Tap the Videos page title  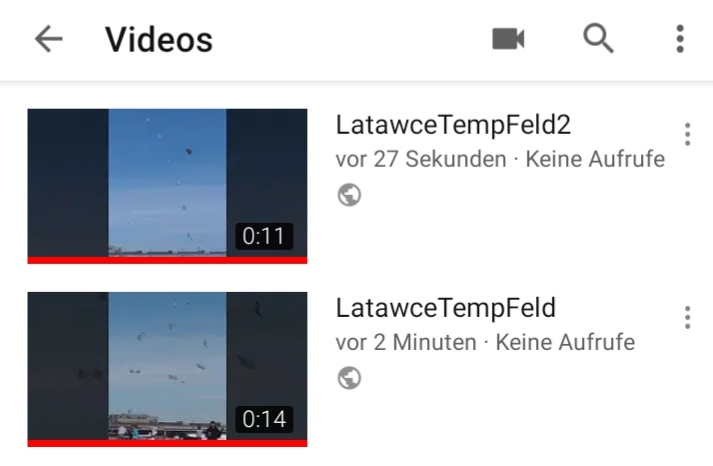click(159, 40)
